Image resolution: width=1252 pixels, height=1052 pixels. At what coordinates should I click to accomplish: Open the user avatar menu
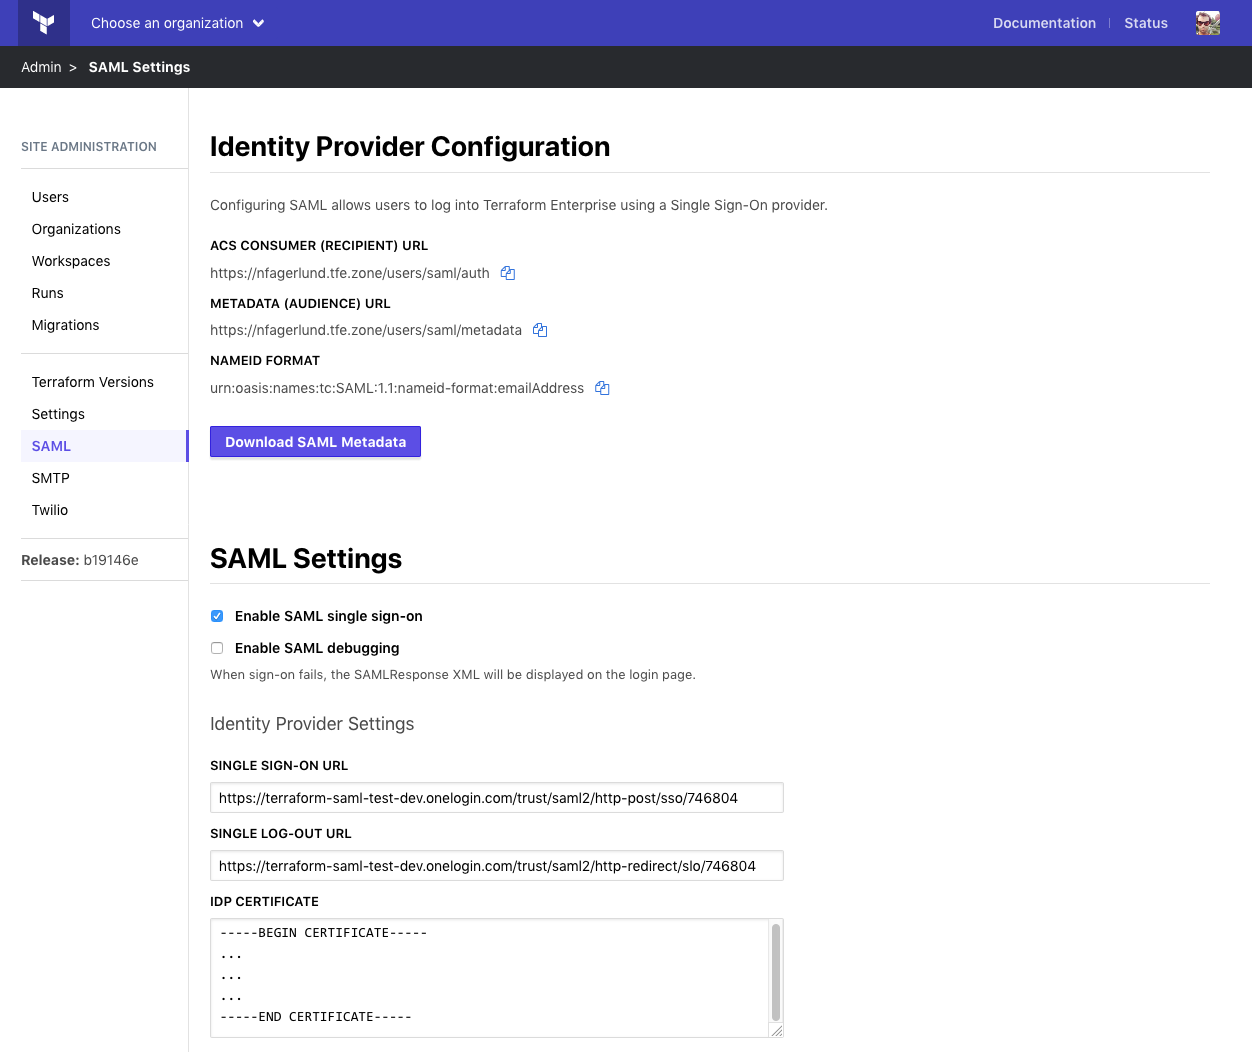pyautogui.click(x=1207, y=23)
